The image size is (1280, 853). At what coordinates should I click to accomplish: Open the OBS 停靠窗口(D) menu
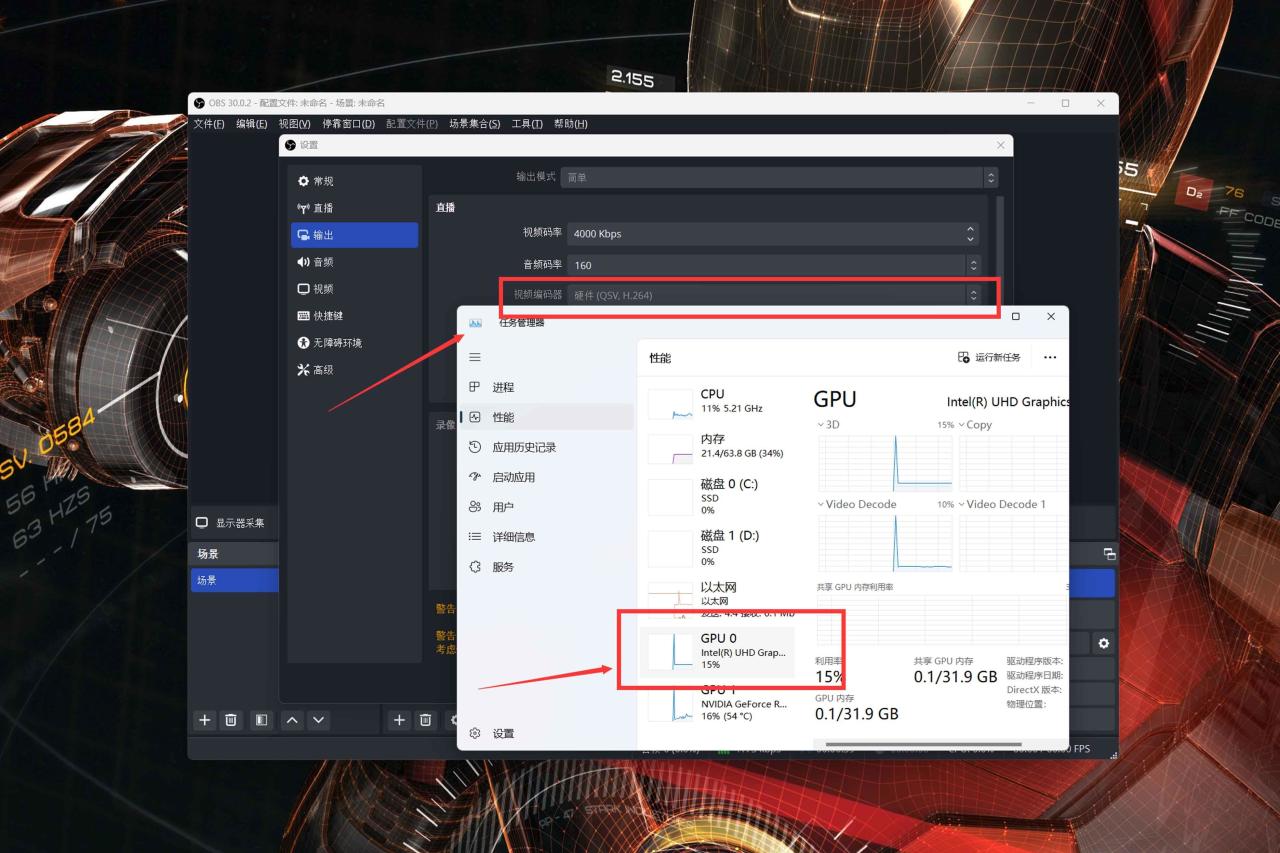(349, 124)
